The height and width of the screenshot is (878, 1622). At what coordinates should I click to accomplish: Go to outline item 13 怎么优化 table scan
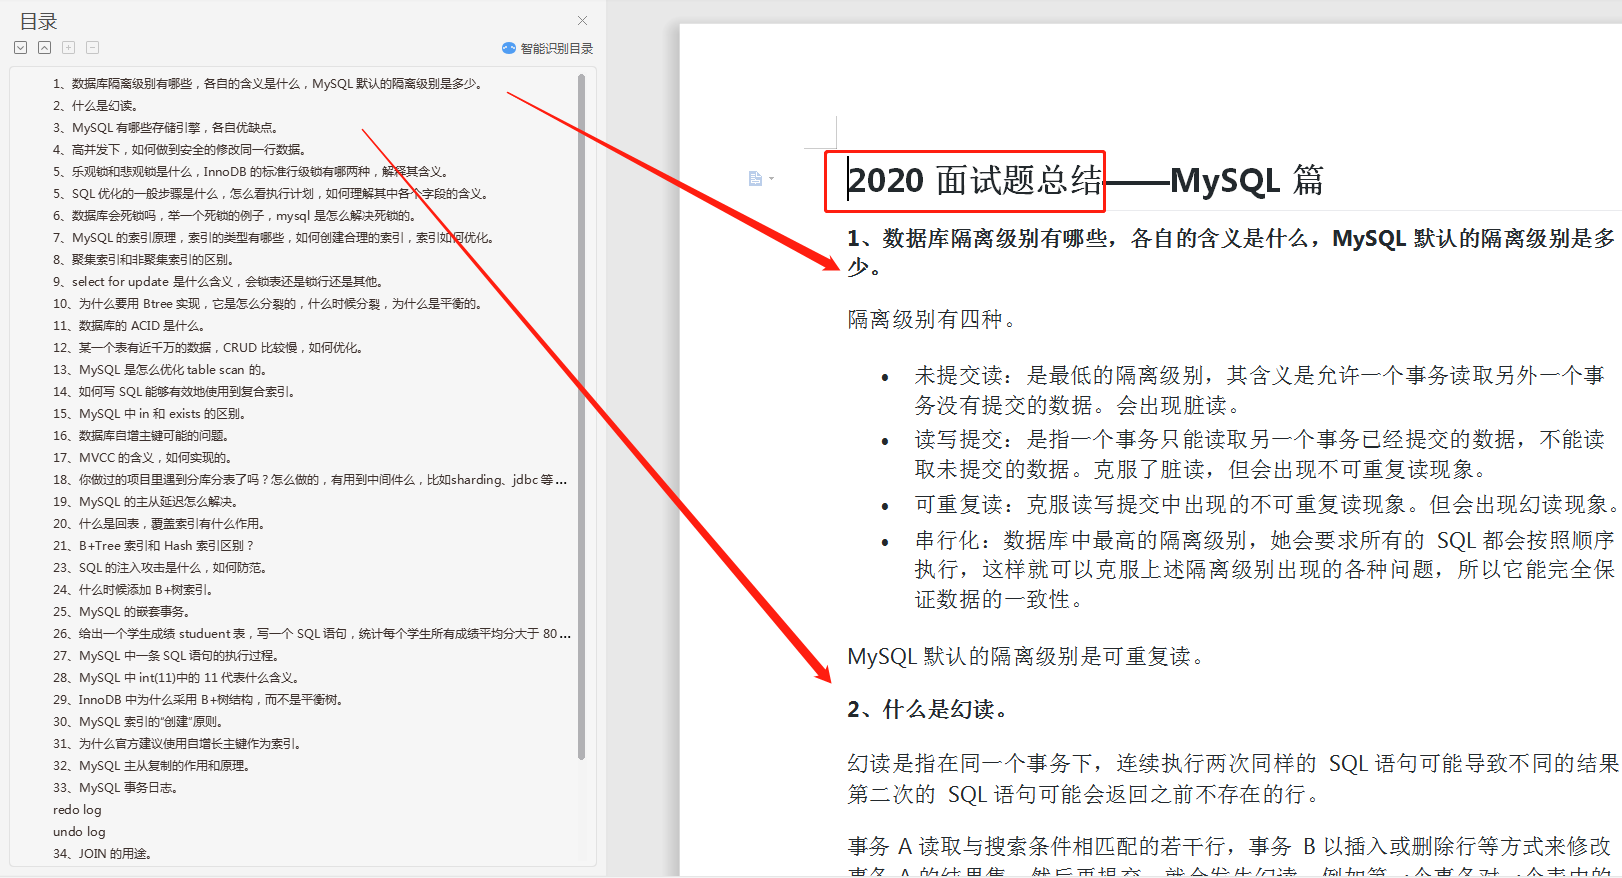[x=161, y=370]
